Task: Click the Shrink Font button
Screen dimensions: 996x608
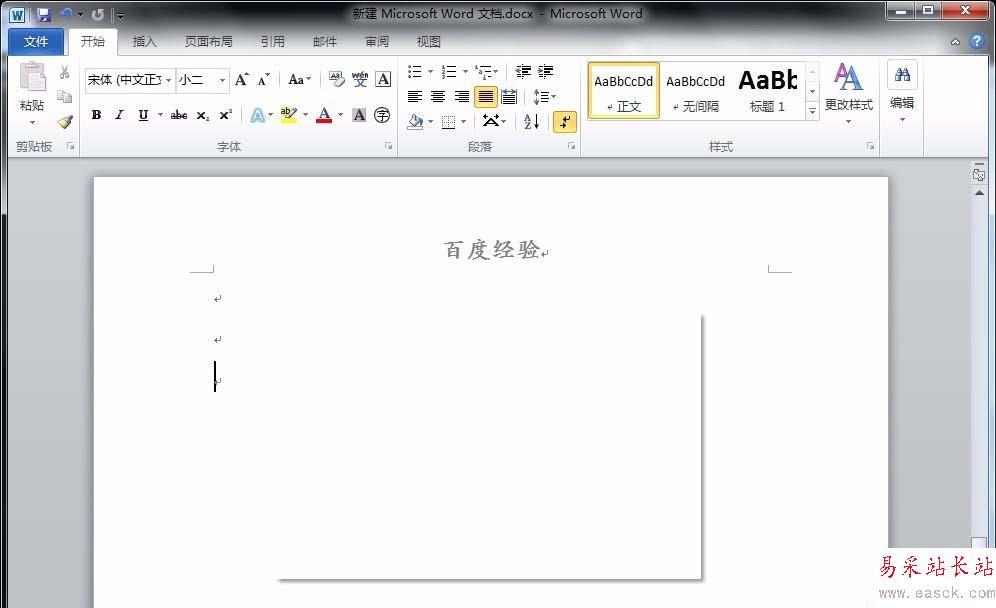Action: click(264, 79)
